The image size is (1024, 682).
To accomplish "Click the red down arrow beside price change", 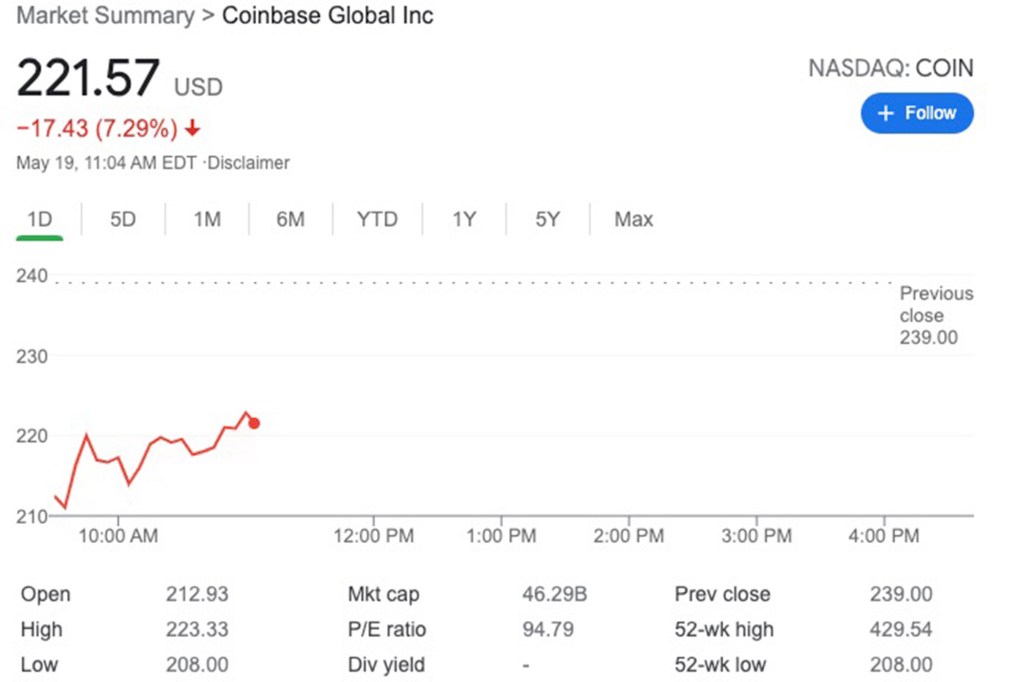I will (x=193, y=129).
